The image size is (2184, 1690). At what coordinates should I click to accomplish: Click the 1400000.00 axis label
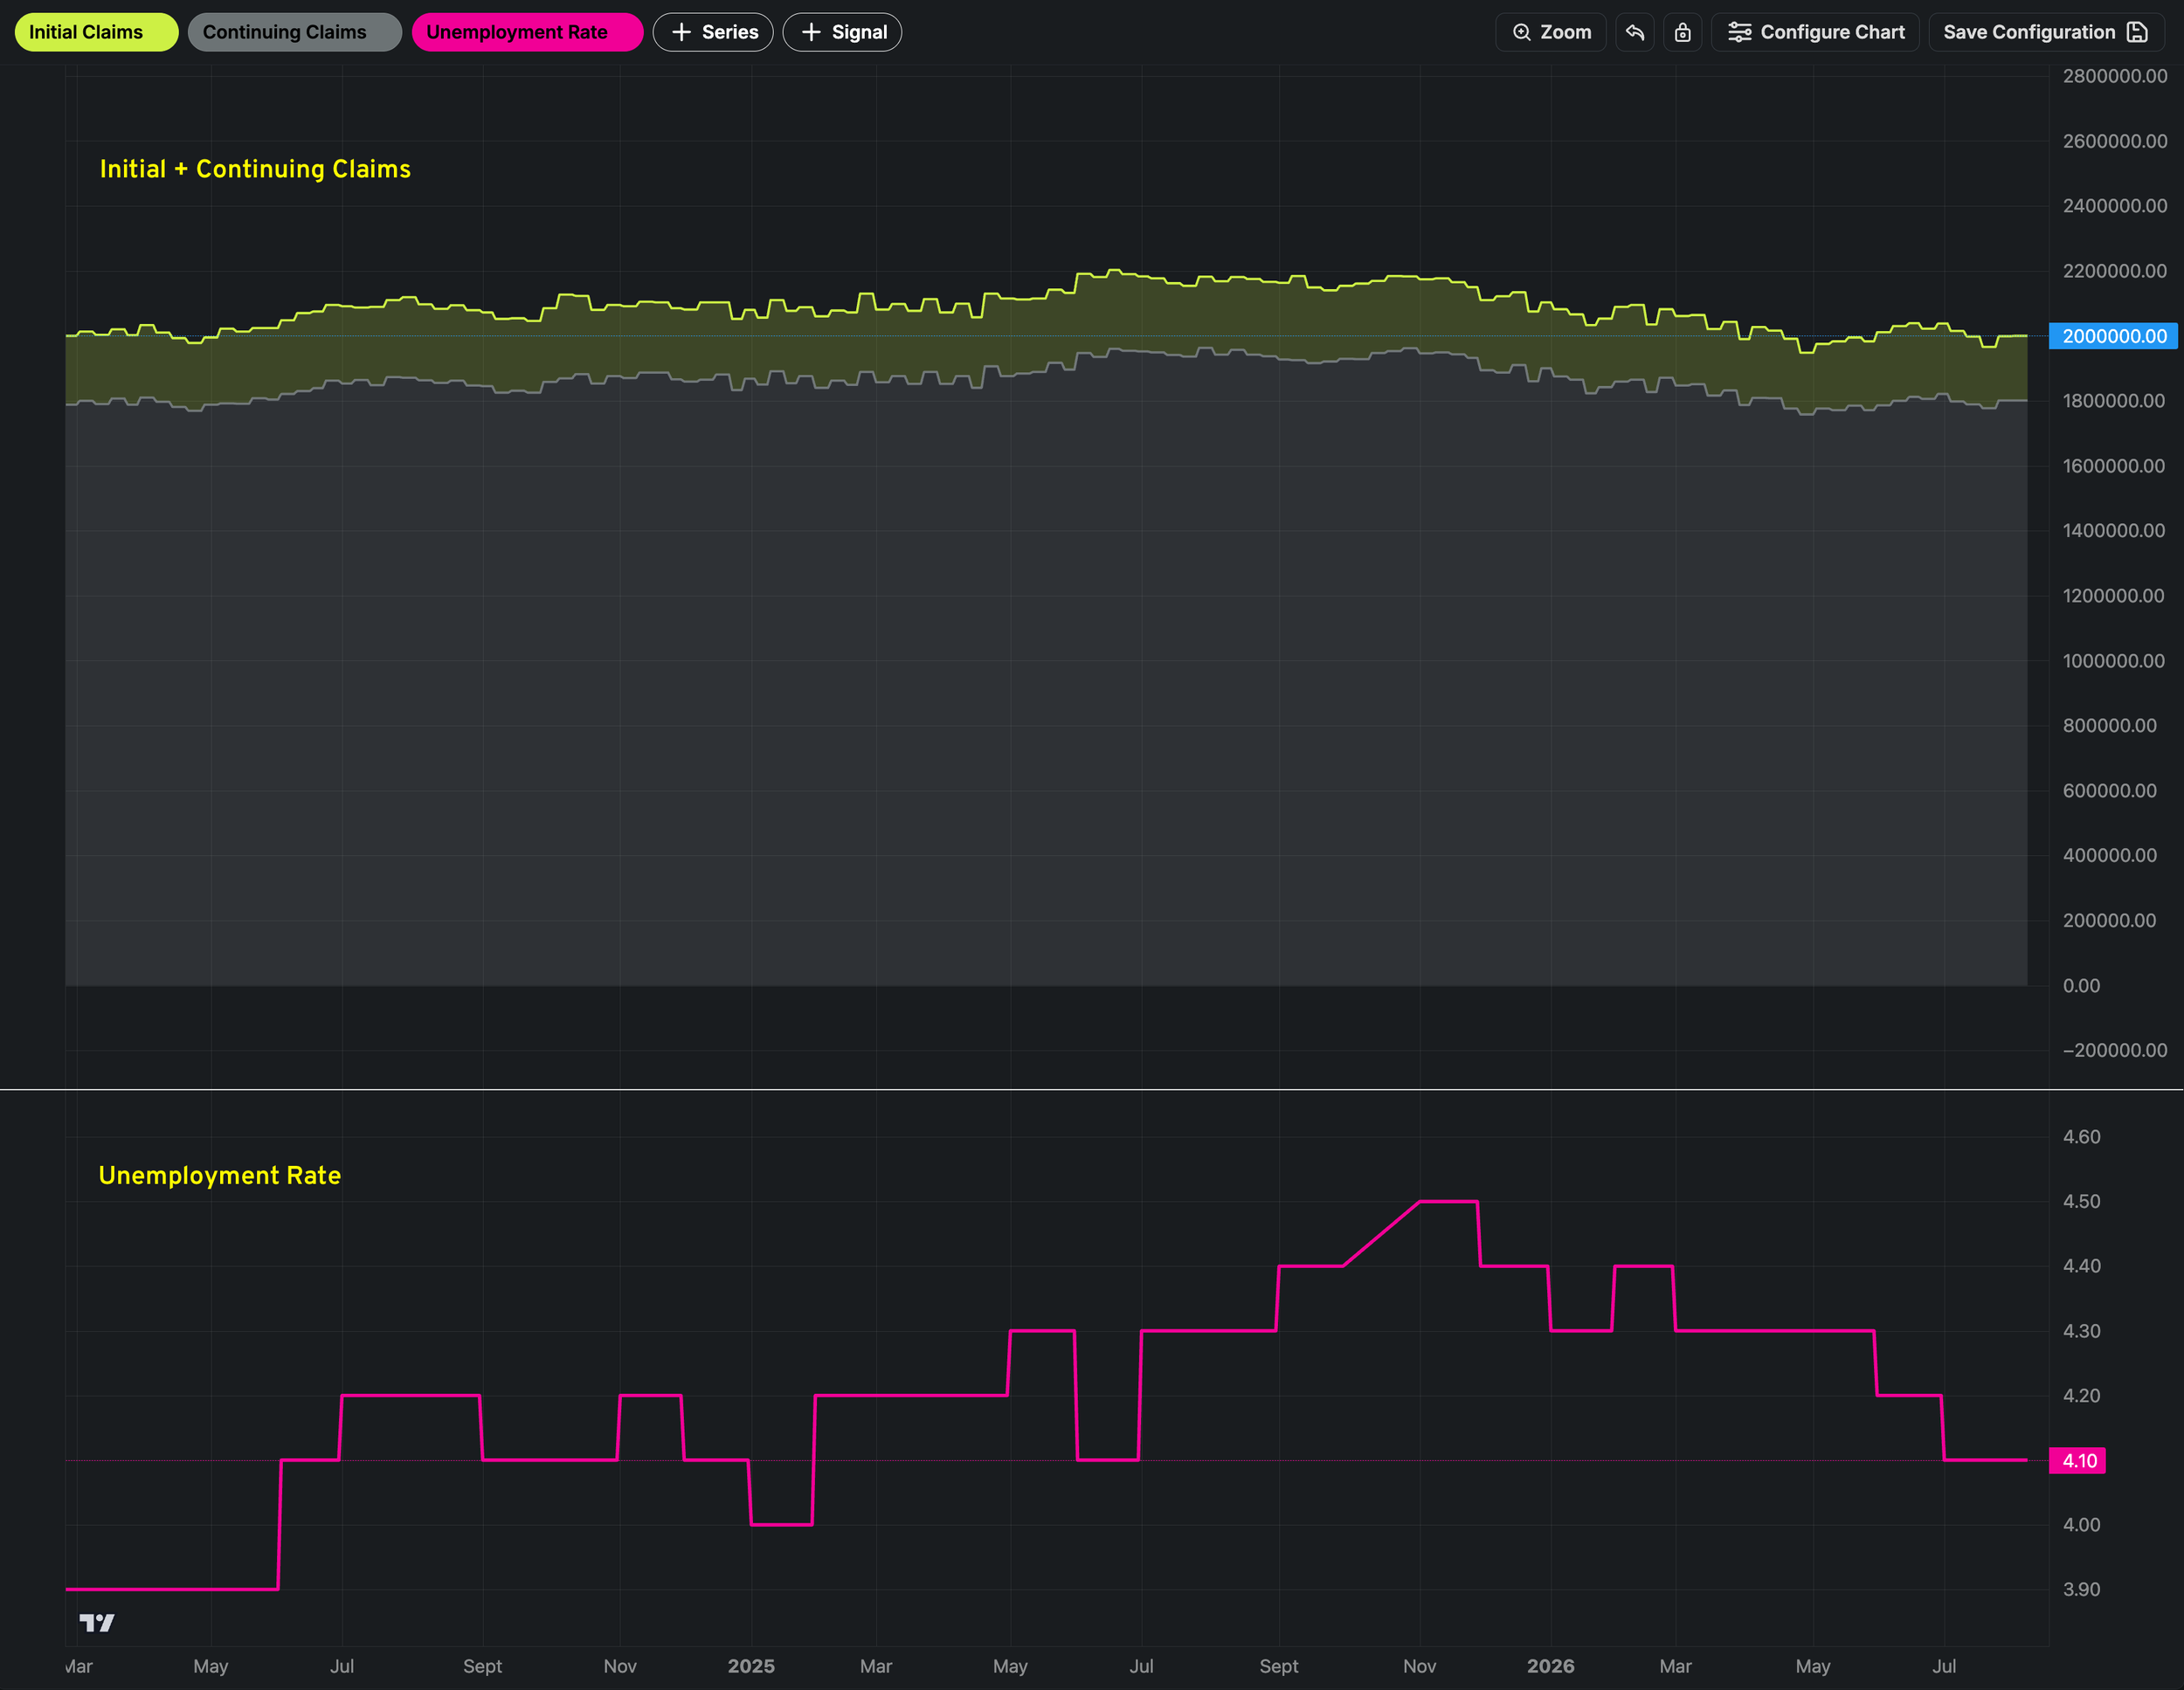[x=2114, y=531]
